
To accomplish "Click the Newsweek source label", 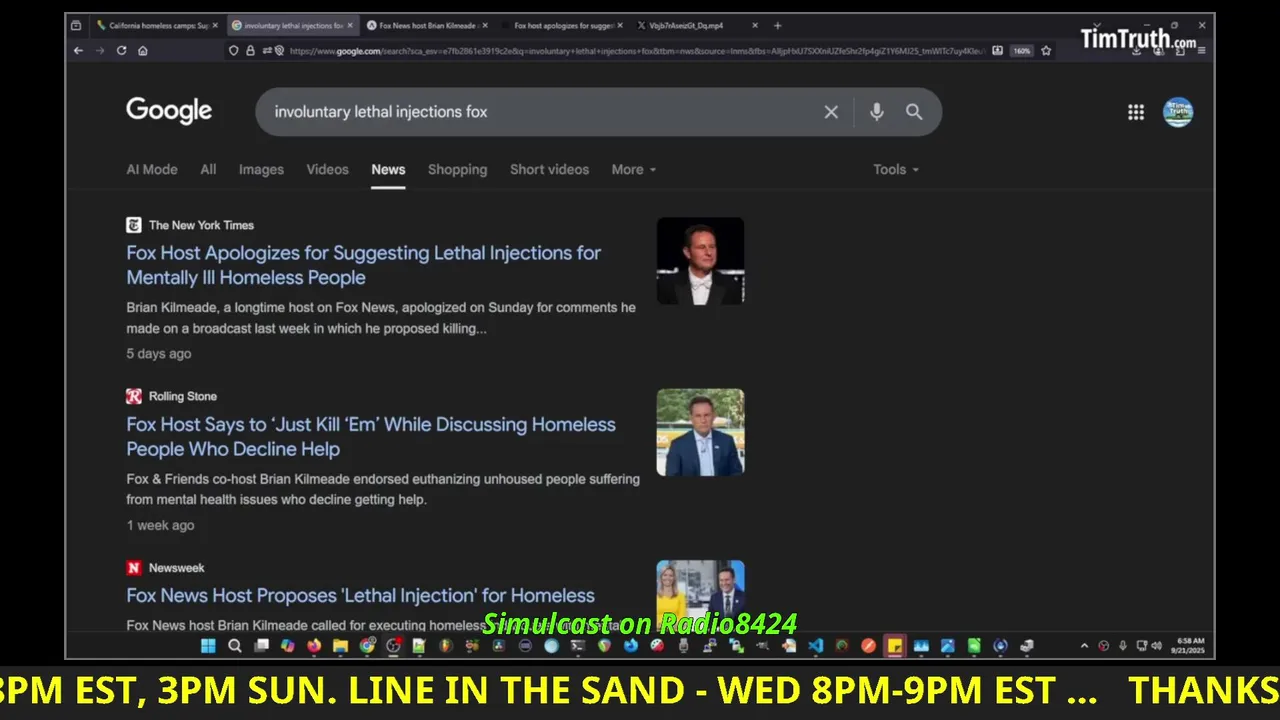I will pos(176,567).
